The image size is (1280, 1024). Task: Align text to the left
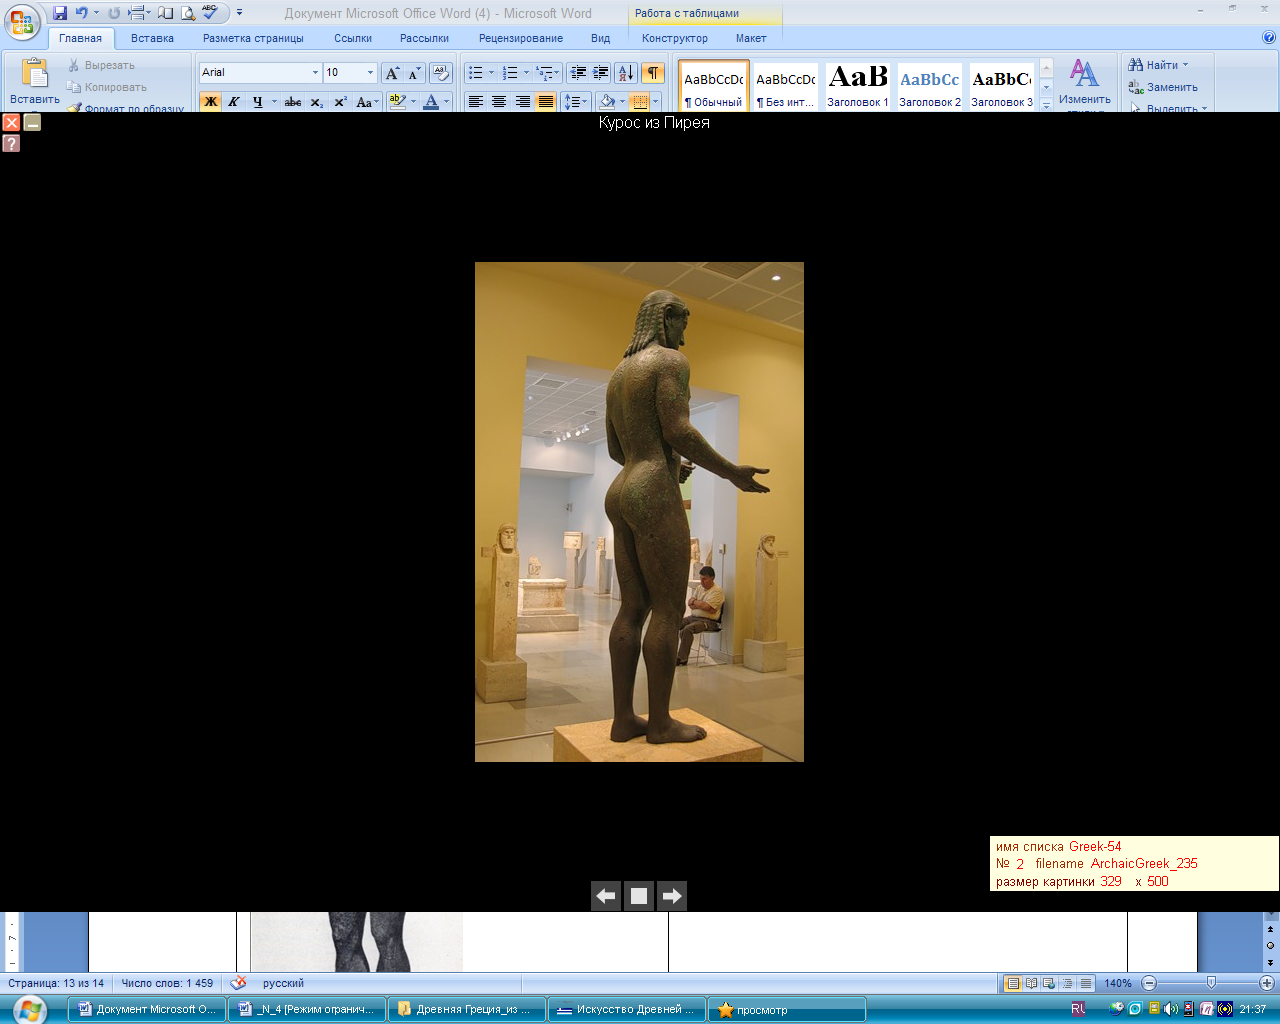[x=476, y=102]
